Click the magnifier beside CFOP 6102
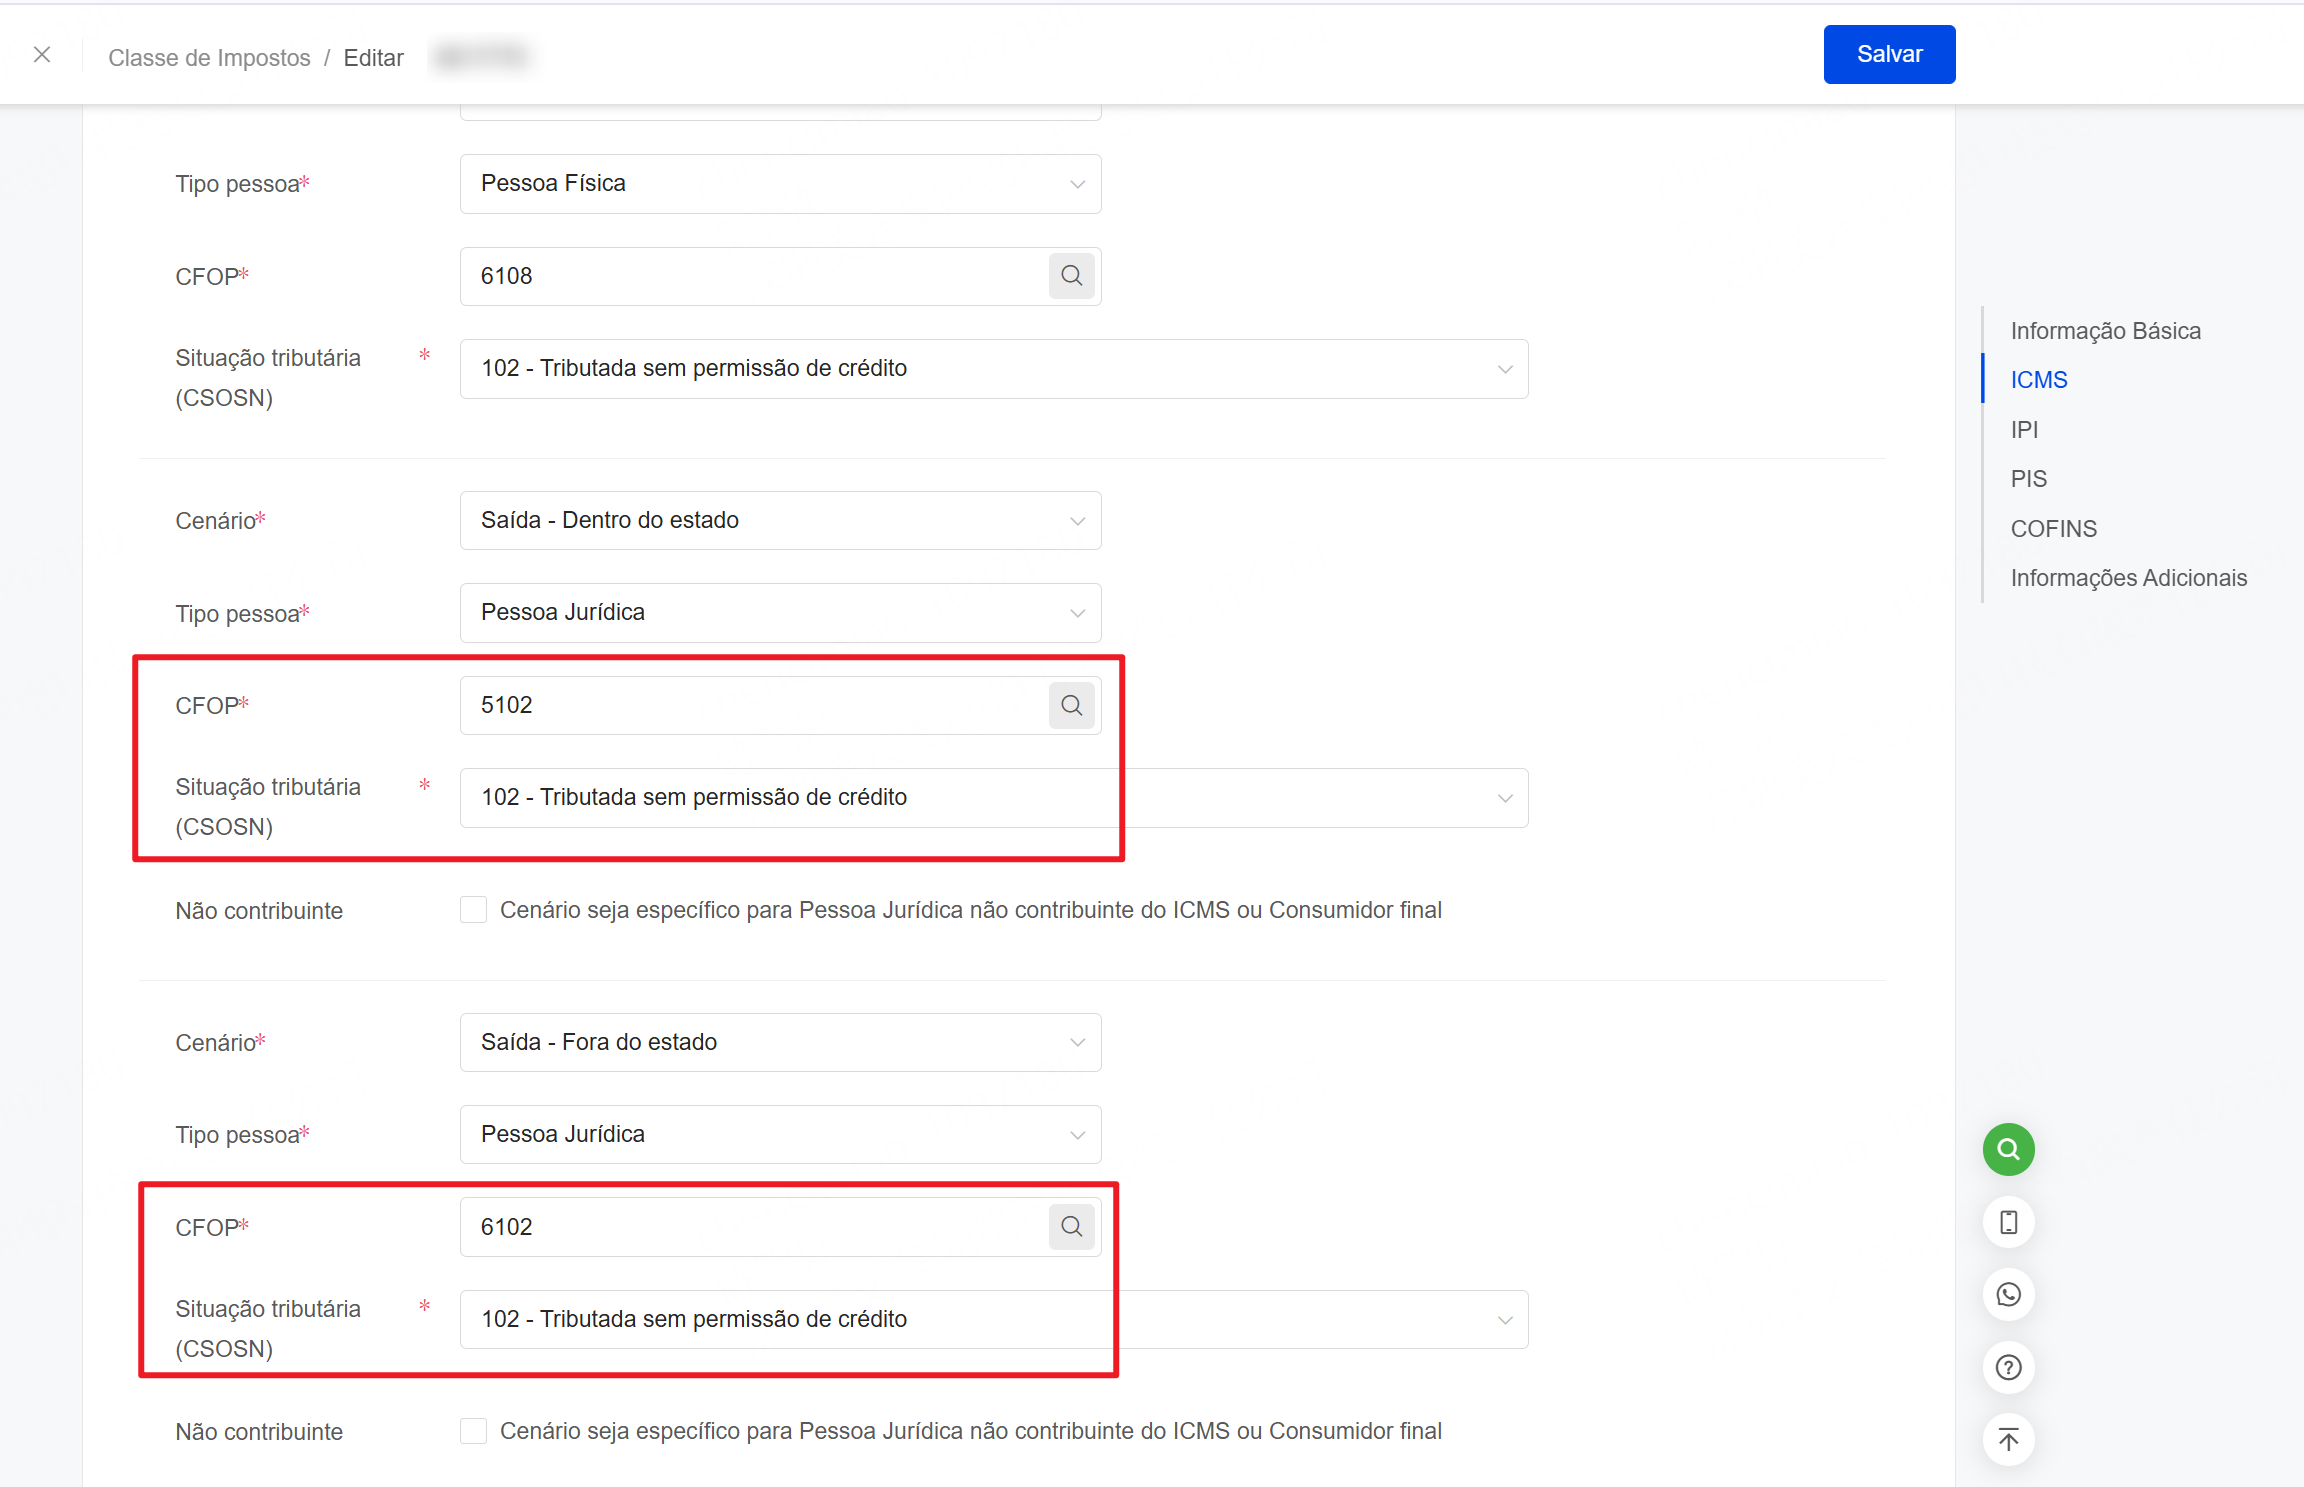The width and height of the screenshot is (2304, 1487). click(x=1071, y=1227)
